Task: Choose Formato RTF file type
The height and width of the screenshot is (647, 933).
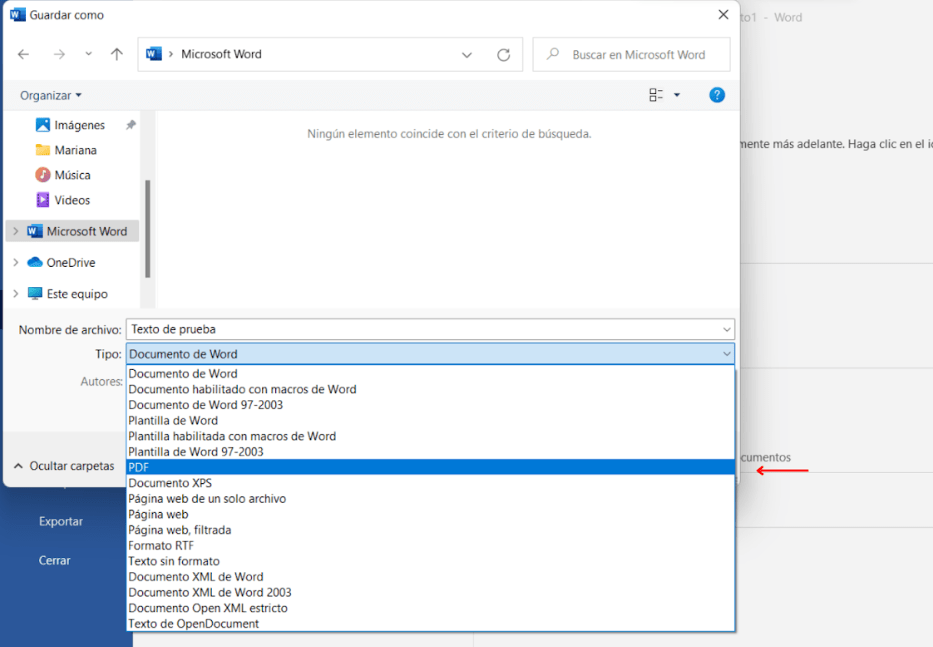Action: [x=161, y=545]
